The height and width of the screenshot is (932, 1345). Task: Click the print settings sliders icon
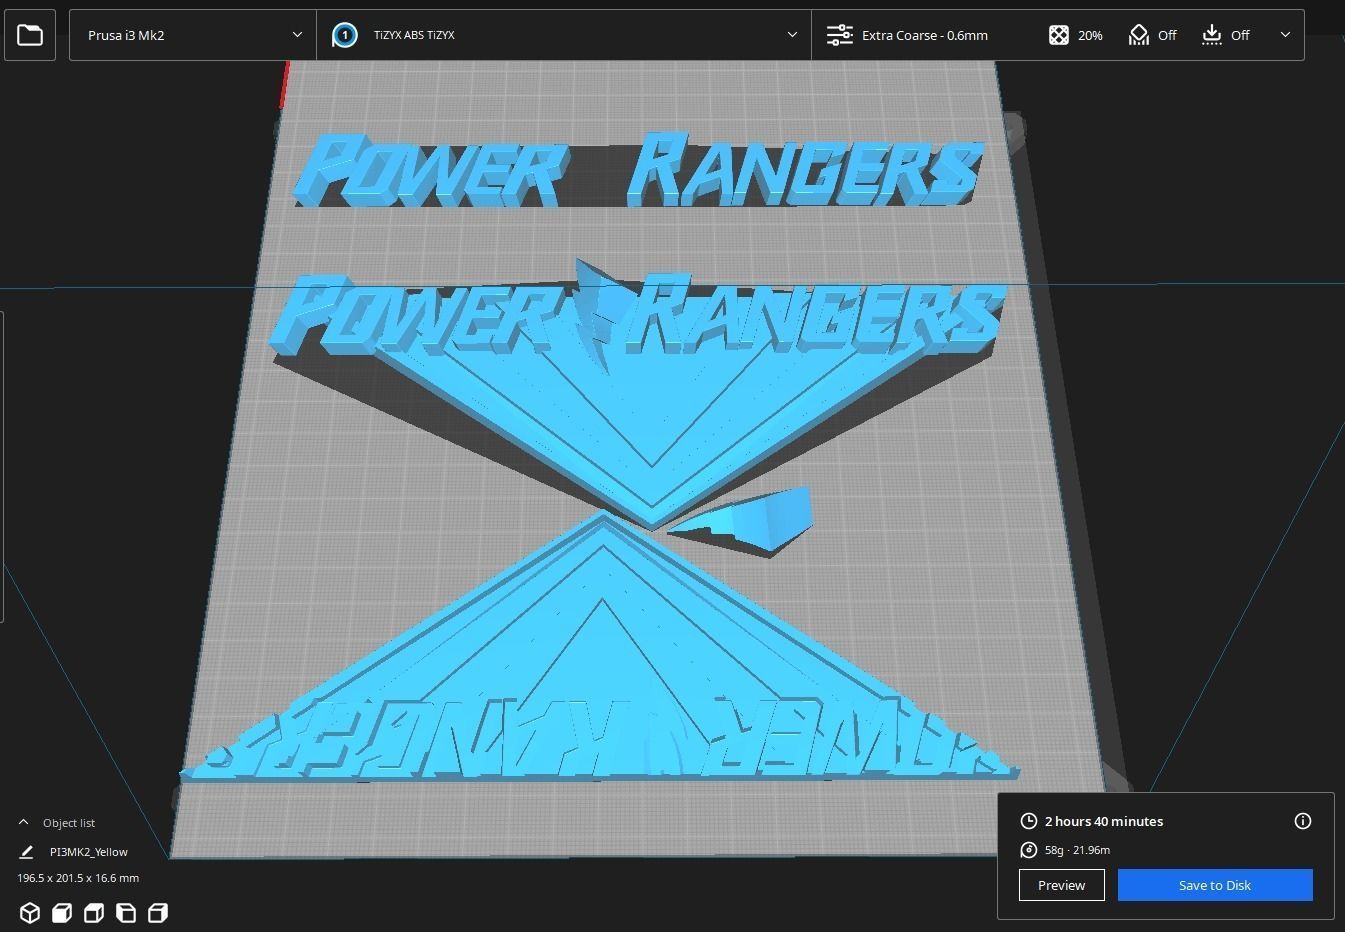coord(839,35)
